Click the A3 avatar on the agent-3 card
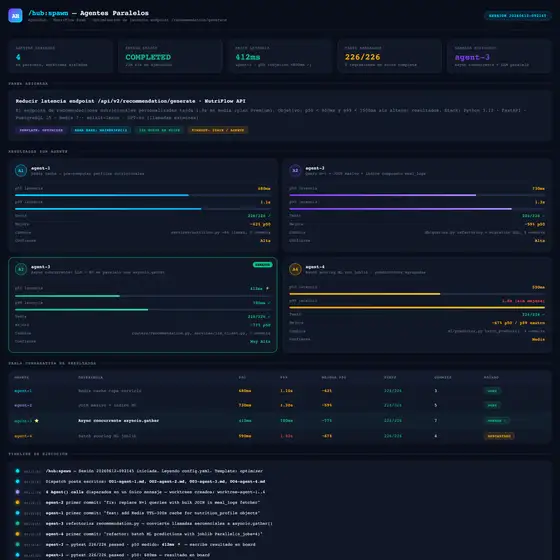Viewport: 560px width, 560px height. tap(21, 269)
